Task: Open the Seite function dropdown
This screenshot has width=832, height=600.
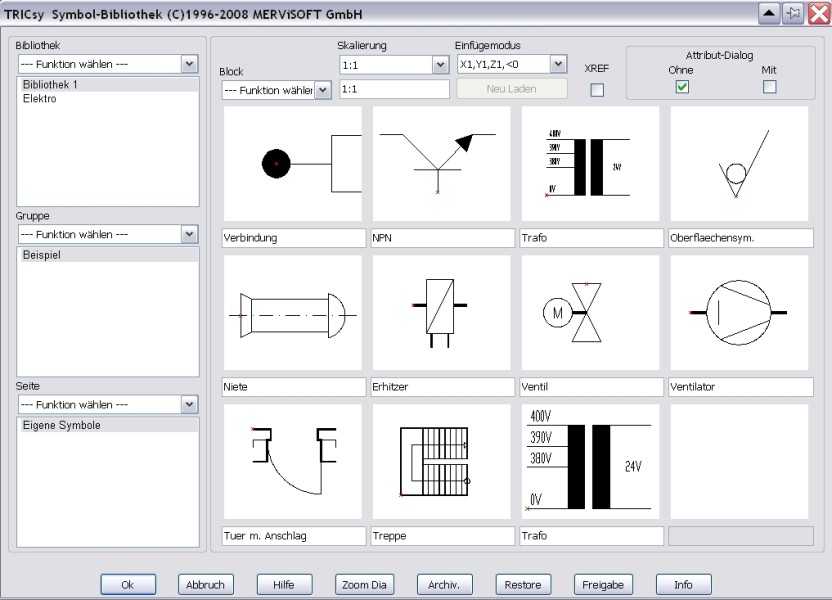Action: click(x=108, y=405)
